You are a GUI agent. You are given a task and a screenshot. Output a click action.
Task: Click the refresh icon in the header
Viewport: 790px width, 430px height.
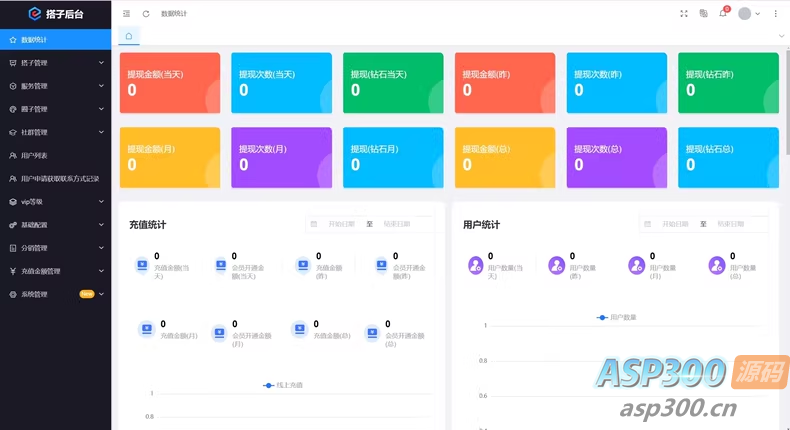(x=146, y=14)
